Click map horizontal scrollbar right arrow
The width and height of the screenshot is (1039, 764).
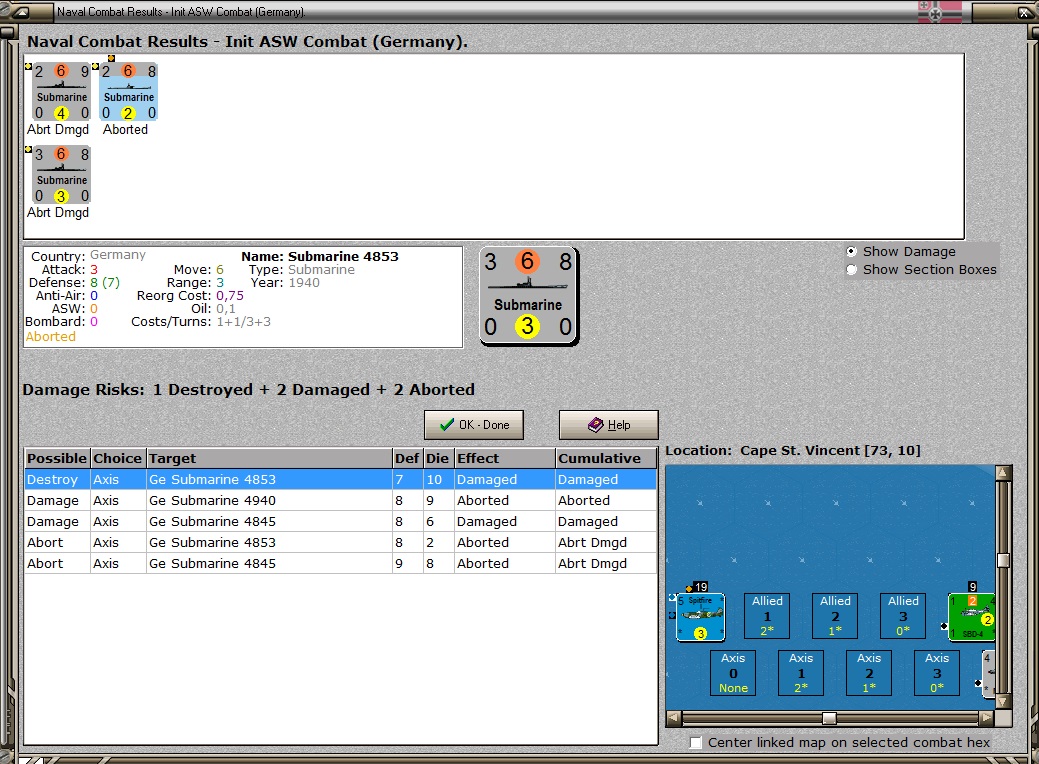[987, 718]
